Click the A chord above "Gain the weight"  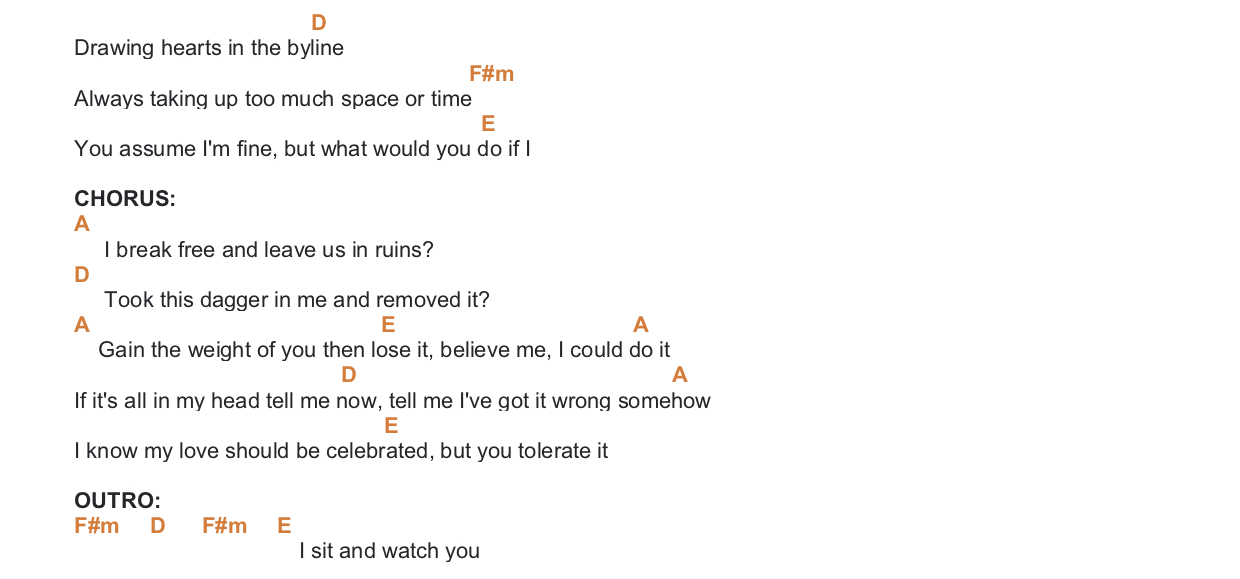pos(82,325)
